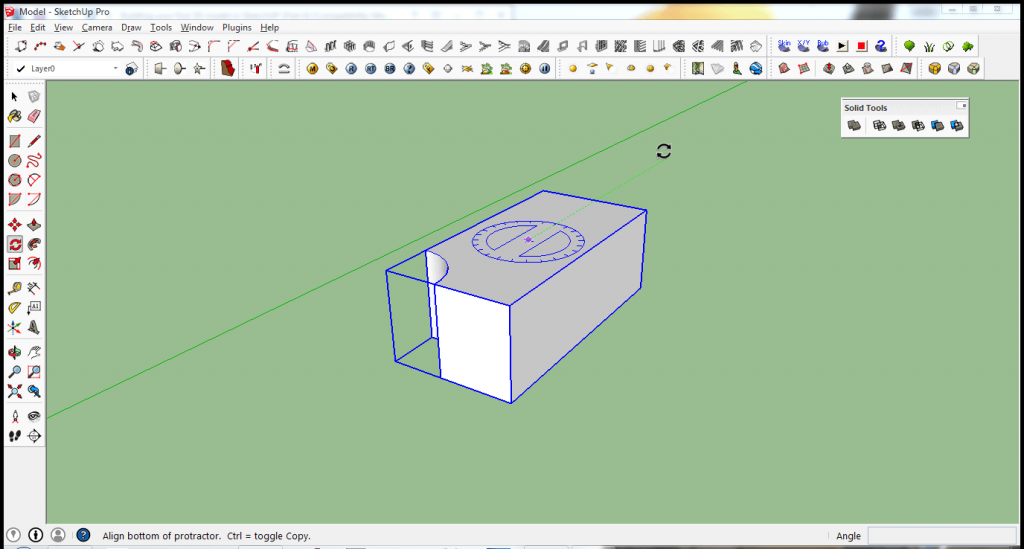The height and width of the screenshot is (549, 1024).
Task: Select the Push/Pull tool
Action: coord(34,225)
